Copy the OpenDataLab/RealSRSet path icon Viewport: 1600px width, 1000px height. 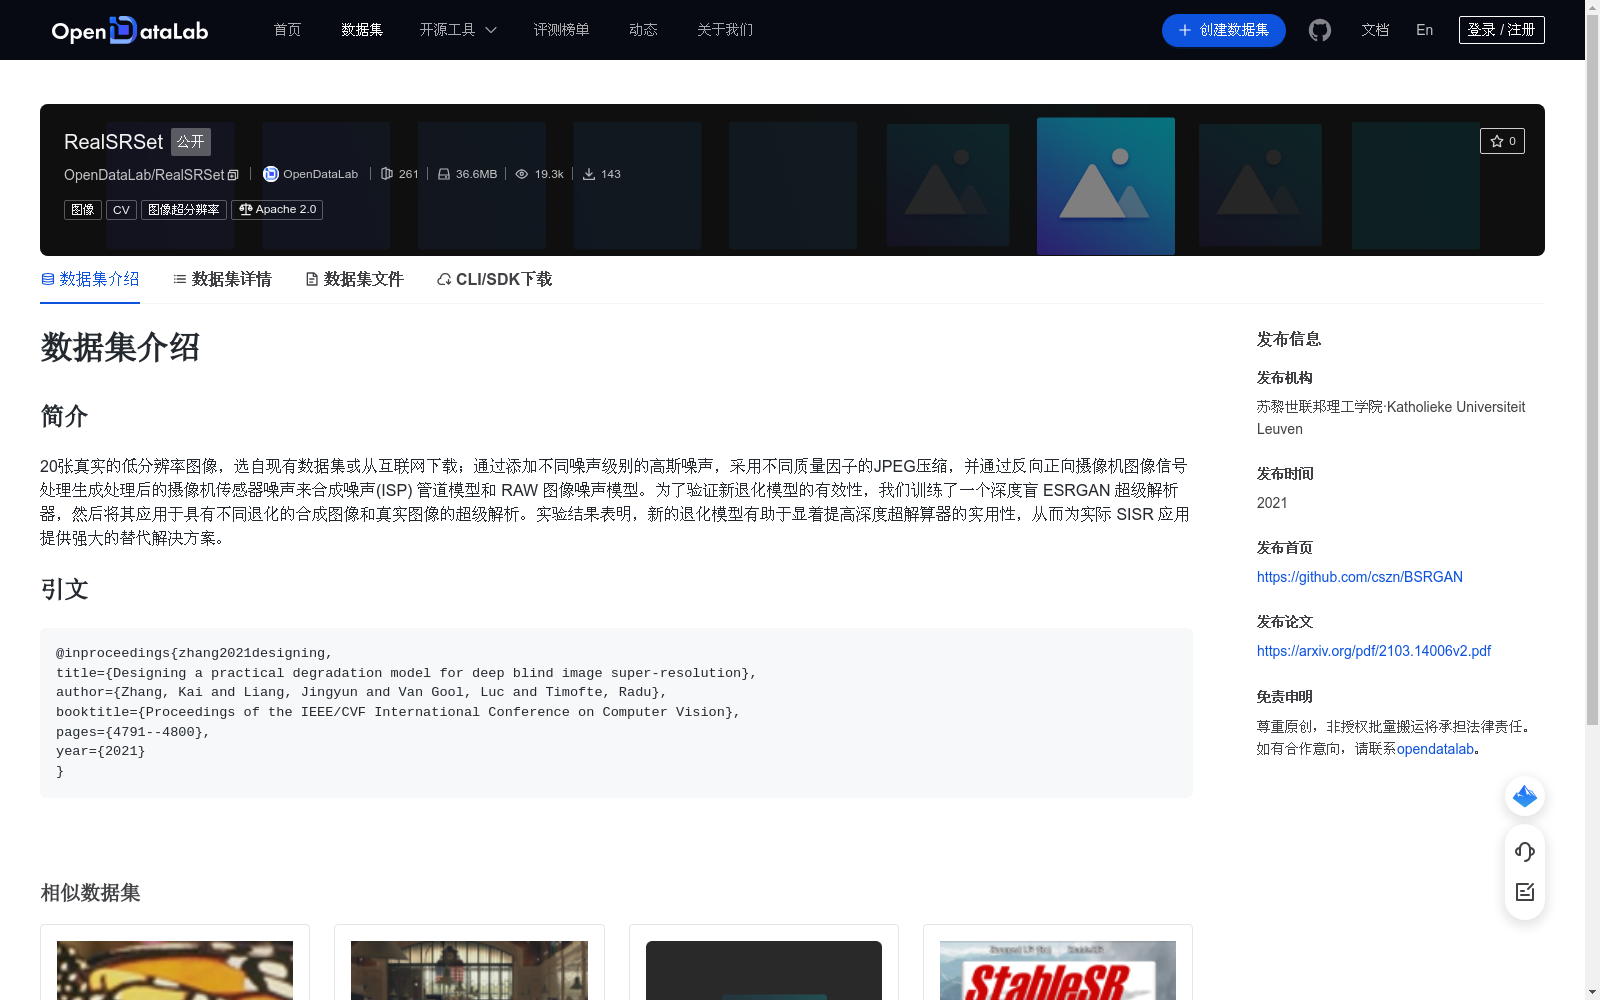click(233, 175)
